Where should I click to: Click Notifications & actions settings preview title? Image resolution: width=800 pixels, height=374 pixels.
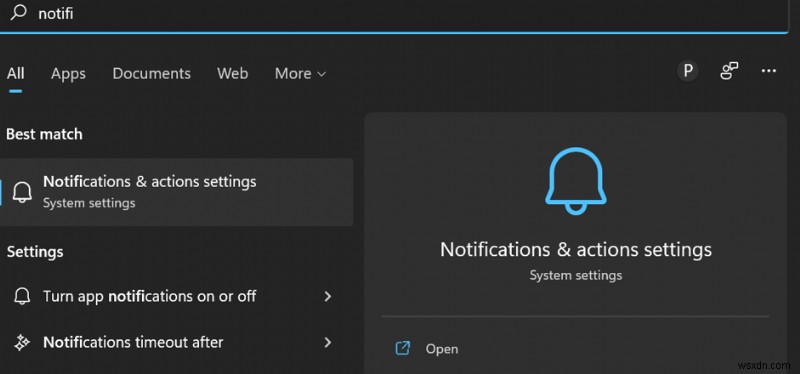(576, 250)
